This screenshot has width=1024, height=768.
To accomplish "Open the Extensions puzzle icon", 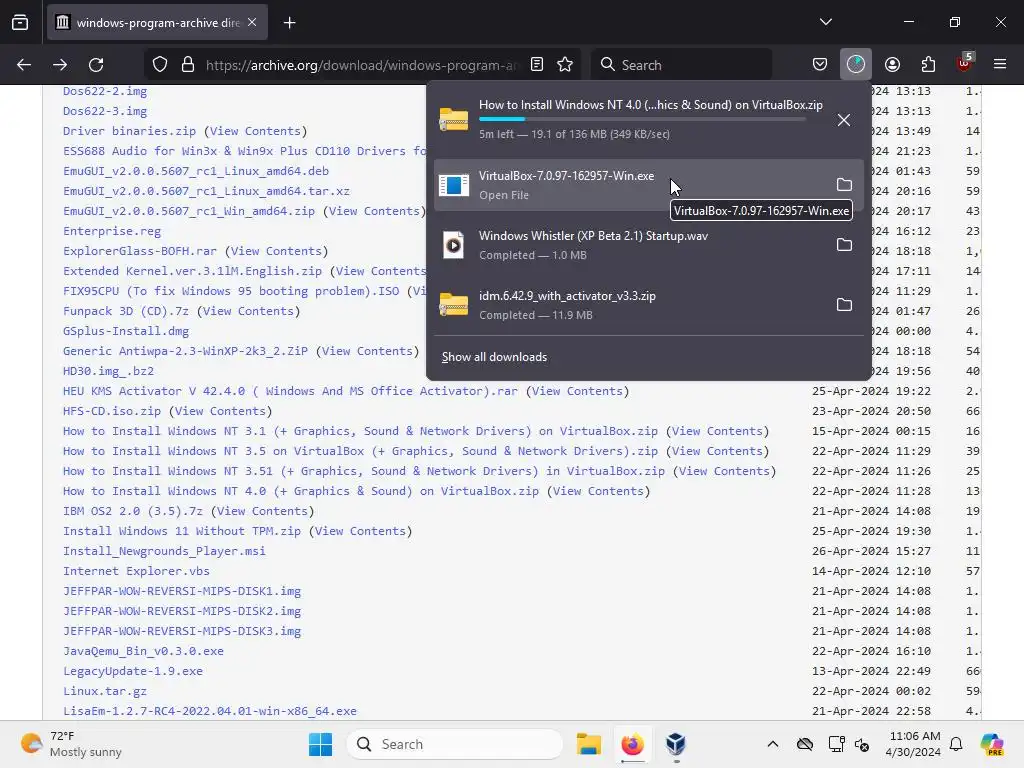I will pos(928,65).
